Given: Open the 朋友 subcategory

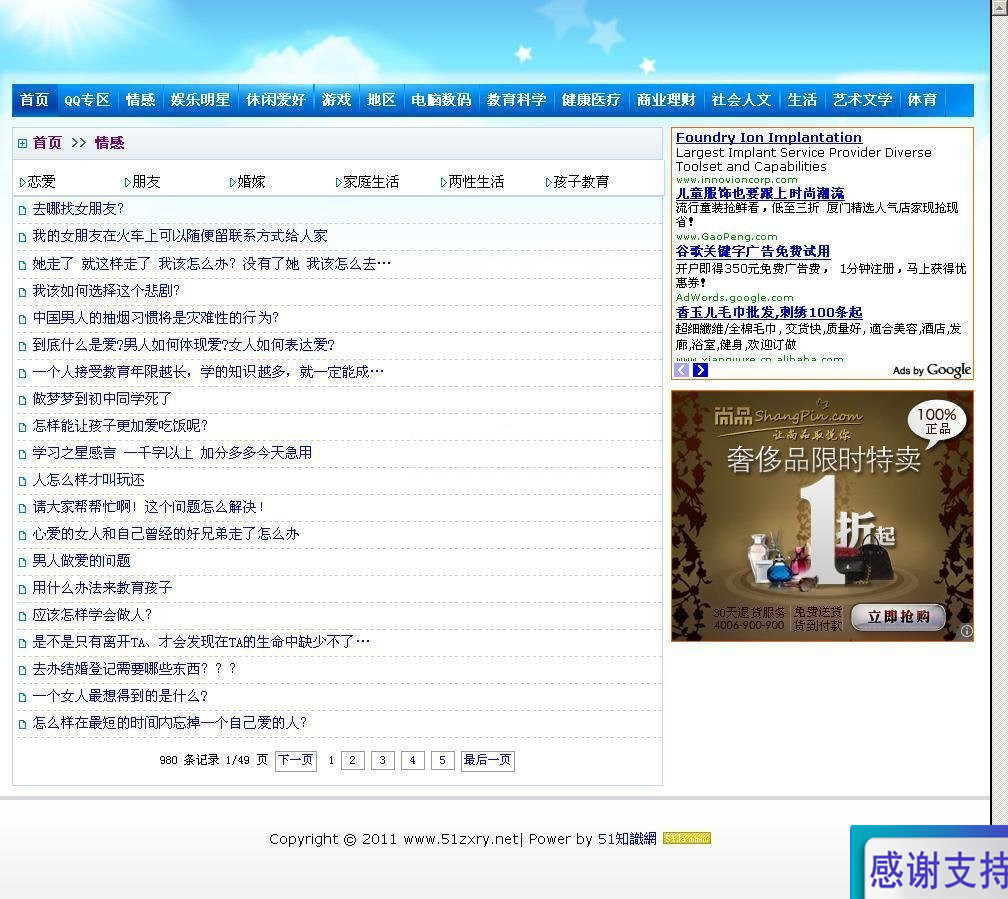Looking at the screenshot, I should pos(146,182).
